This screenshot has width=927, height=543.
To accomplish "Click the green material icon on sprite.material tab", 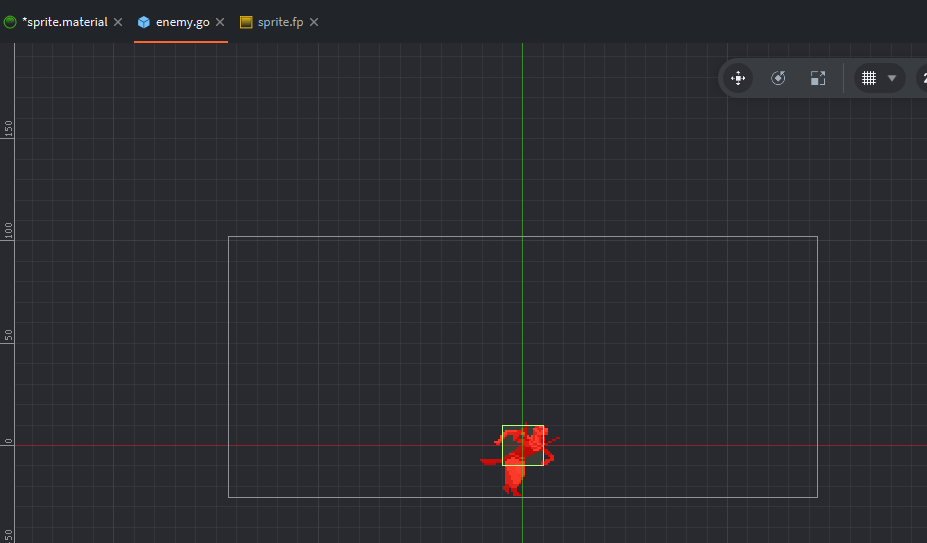I will pyautogui.click(x=10, y=22).
